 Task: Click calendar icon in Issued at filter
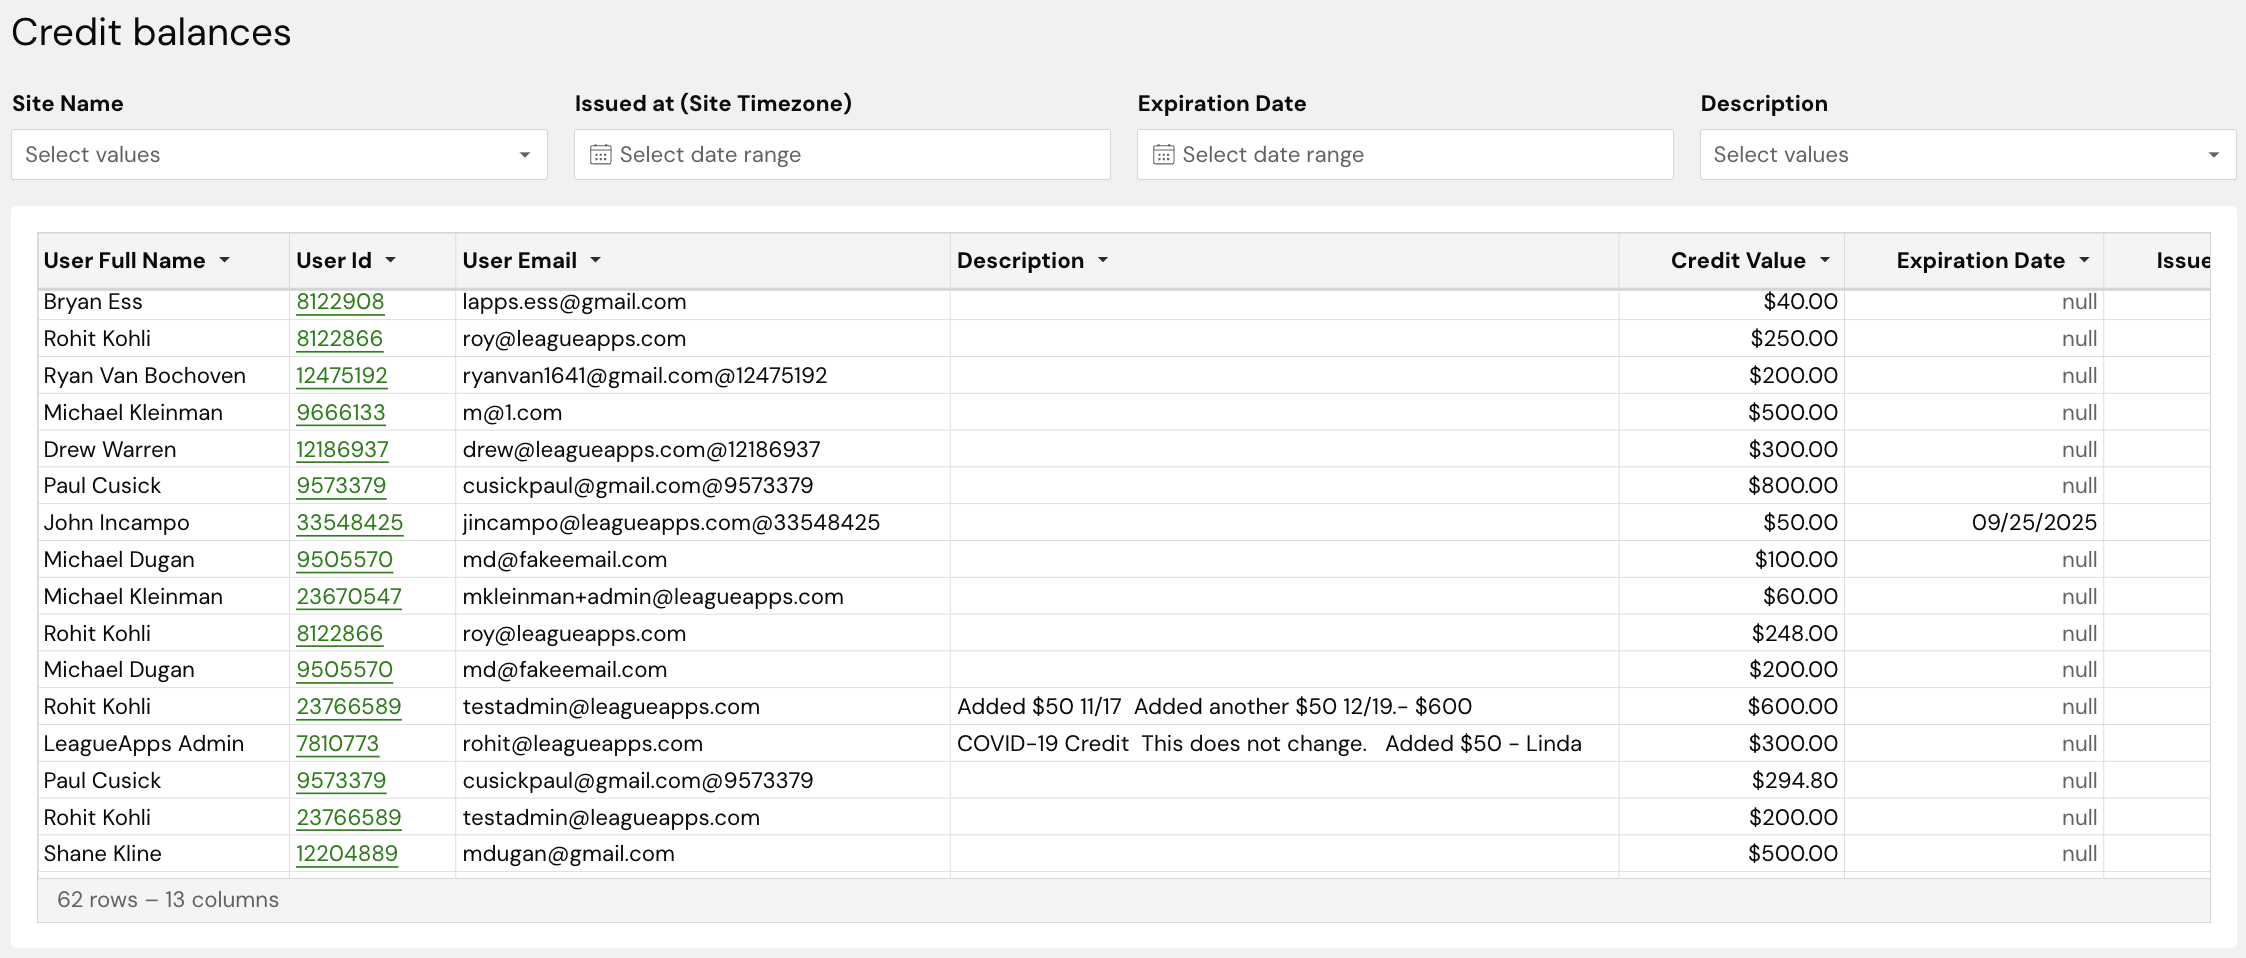tap(600, 155)
